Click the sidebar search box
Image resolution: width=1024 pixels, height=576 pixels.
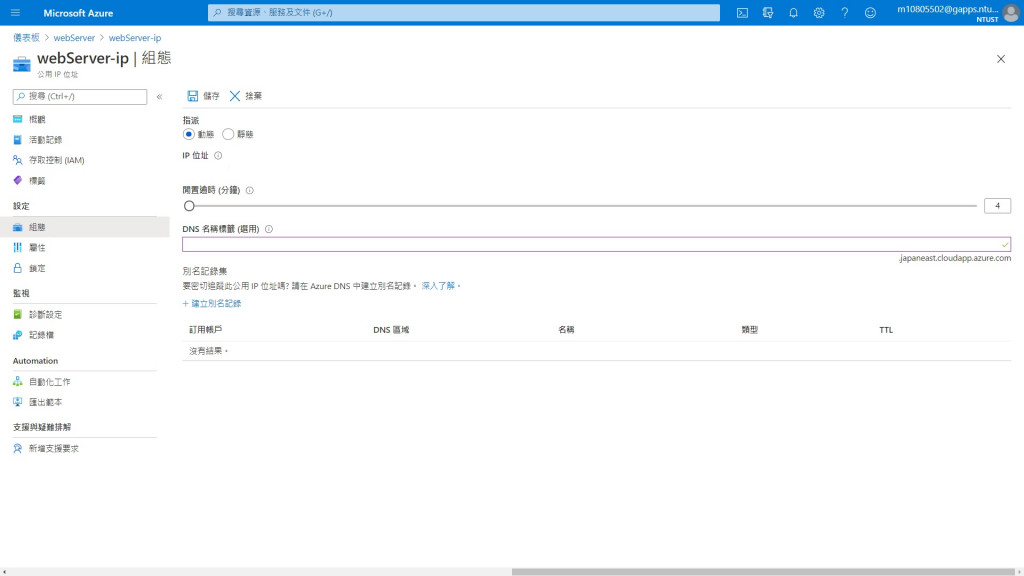point(80,97)
